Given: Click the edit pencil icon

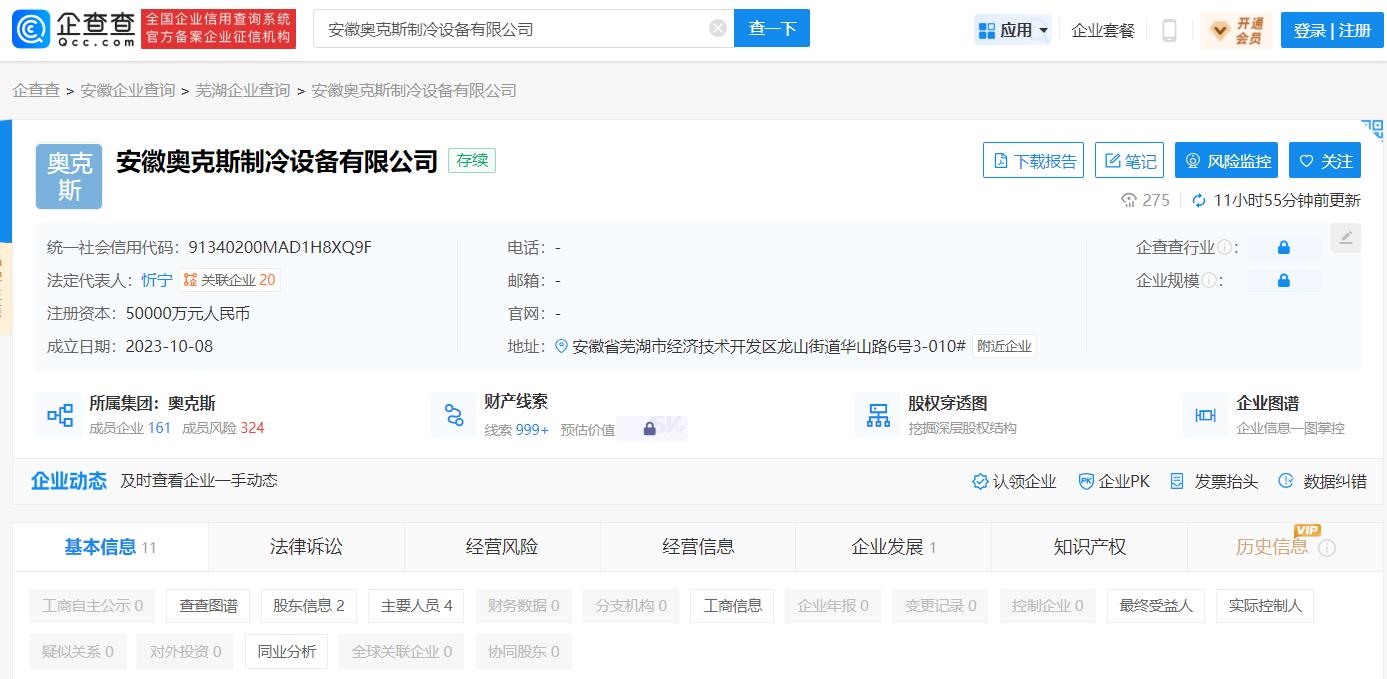Looking at the screenshot, I should pos(1346,238).
